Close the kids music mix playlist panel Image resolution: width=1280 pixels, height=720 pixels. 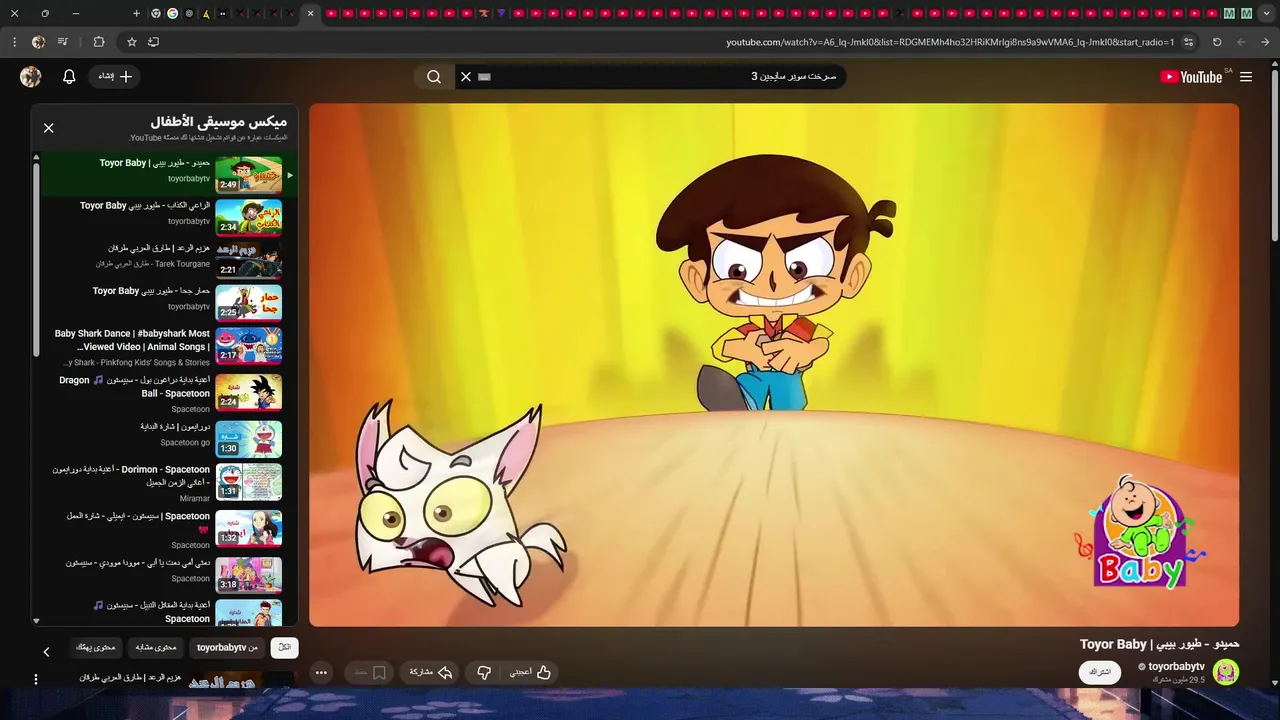pos(48,128)
